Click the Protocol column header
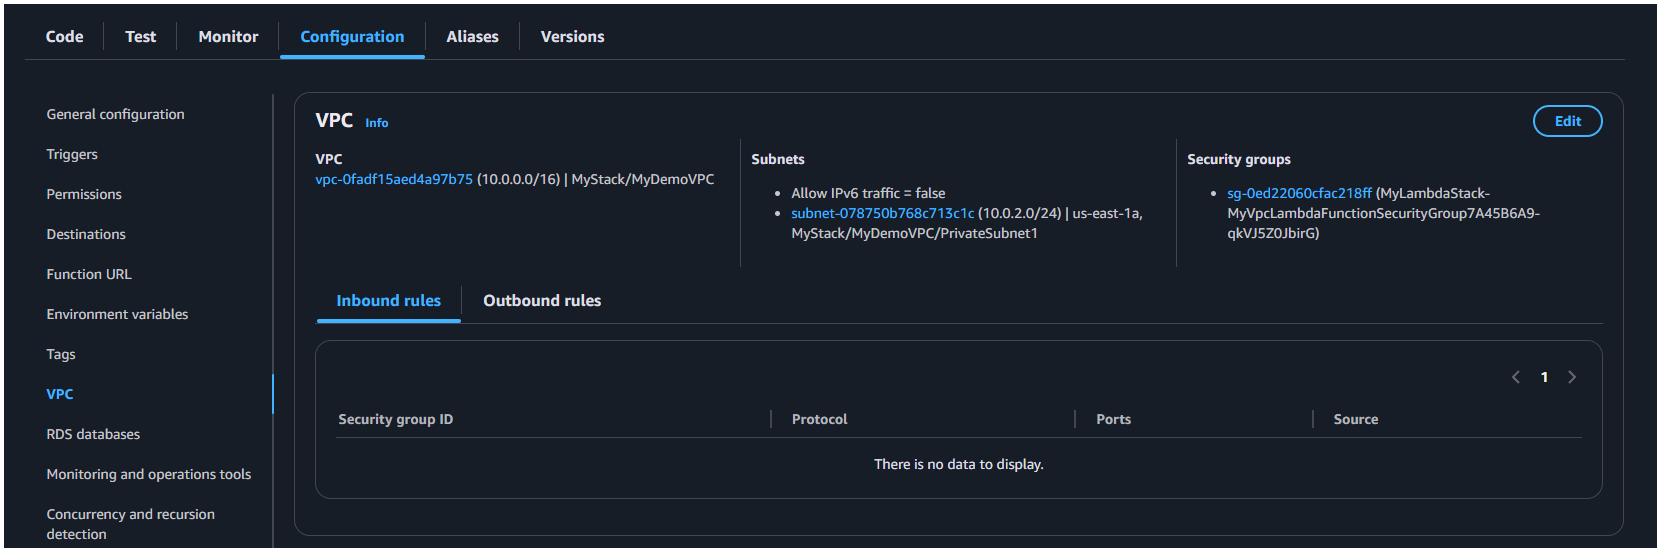This screenshot has width=1661, height=552. pos(819,419)
